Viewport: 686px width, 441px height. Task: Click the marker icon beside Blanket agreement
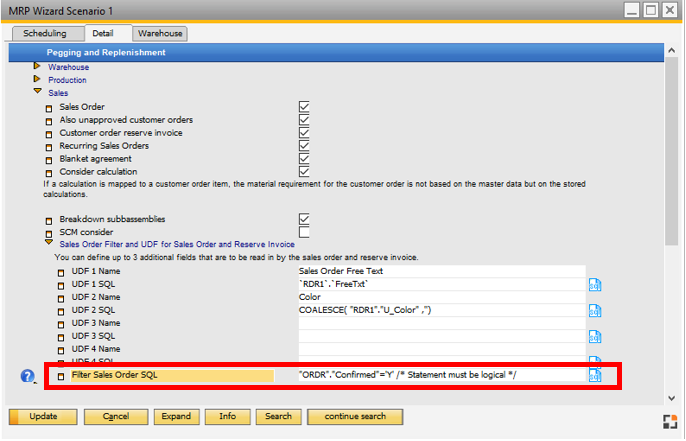point(48,159)
